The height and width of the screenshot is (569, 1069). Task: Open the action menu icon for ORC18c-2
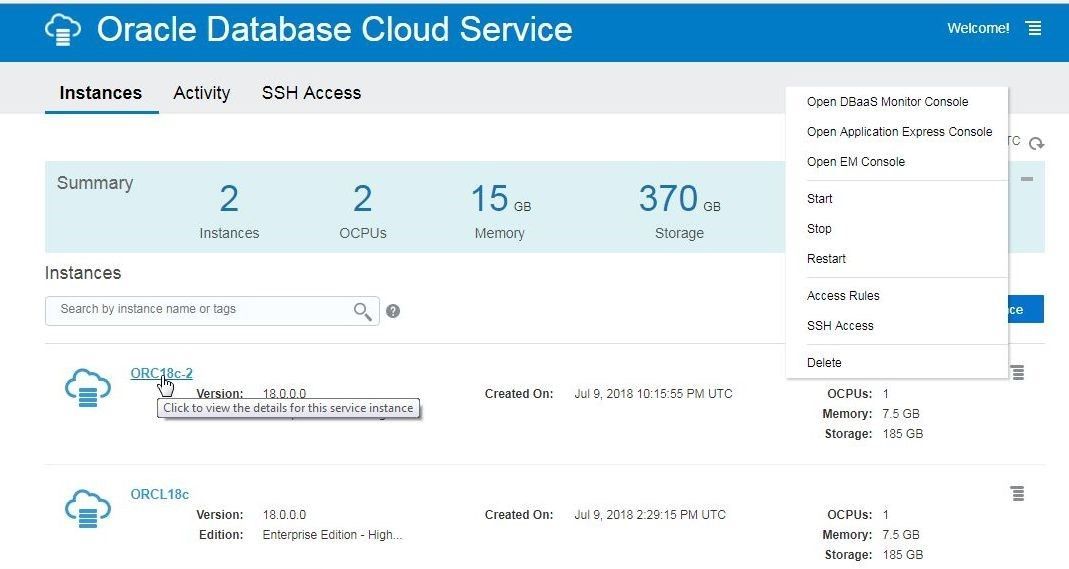(x=1017, y=373)
